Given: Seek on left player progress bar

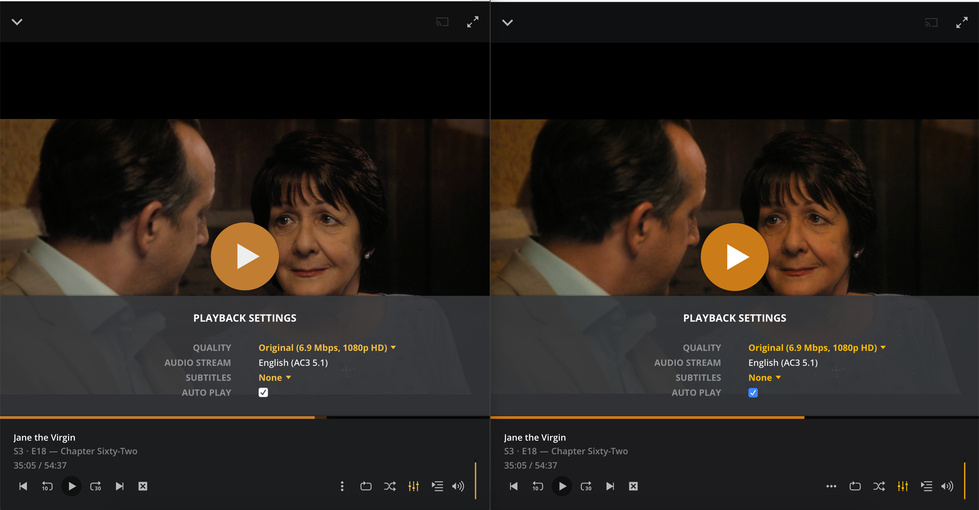Looking at the screenshot, I should tap(245, 417).
